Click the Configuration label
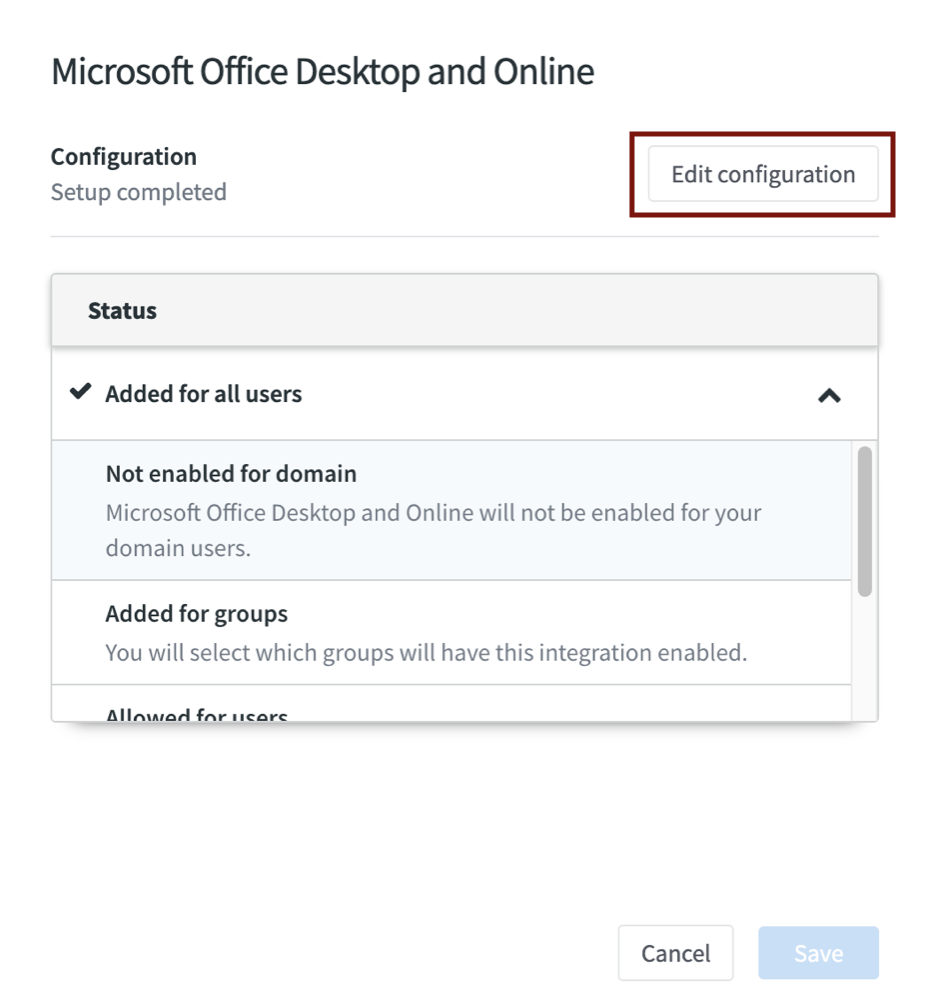 (x=123, y=156)
